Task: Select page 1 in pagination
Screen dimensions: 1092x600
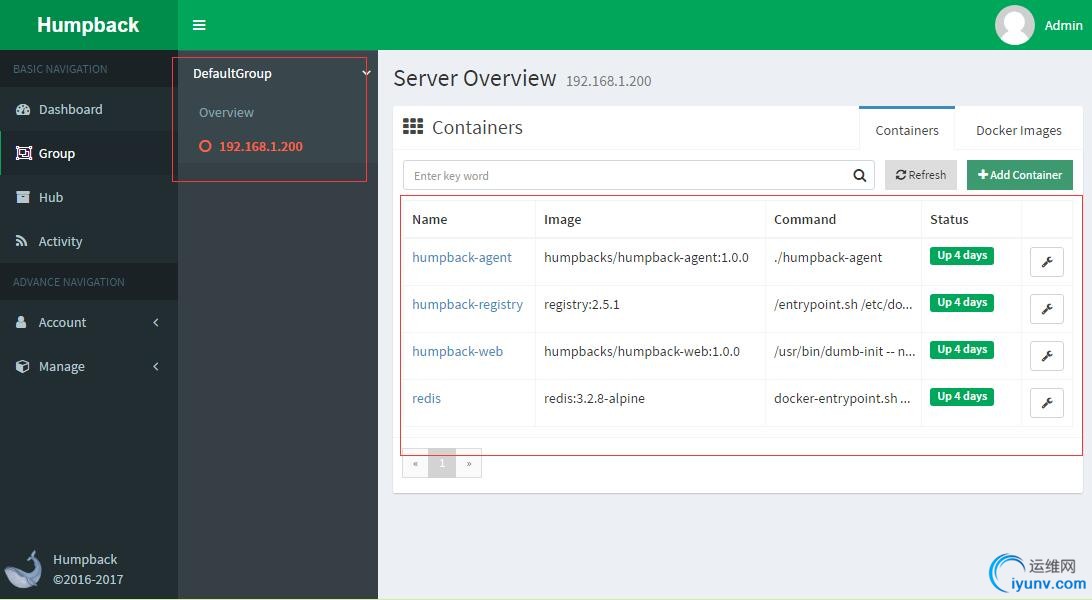Action: pyautogui.click(x=442, y=464)
